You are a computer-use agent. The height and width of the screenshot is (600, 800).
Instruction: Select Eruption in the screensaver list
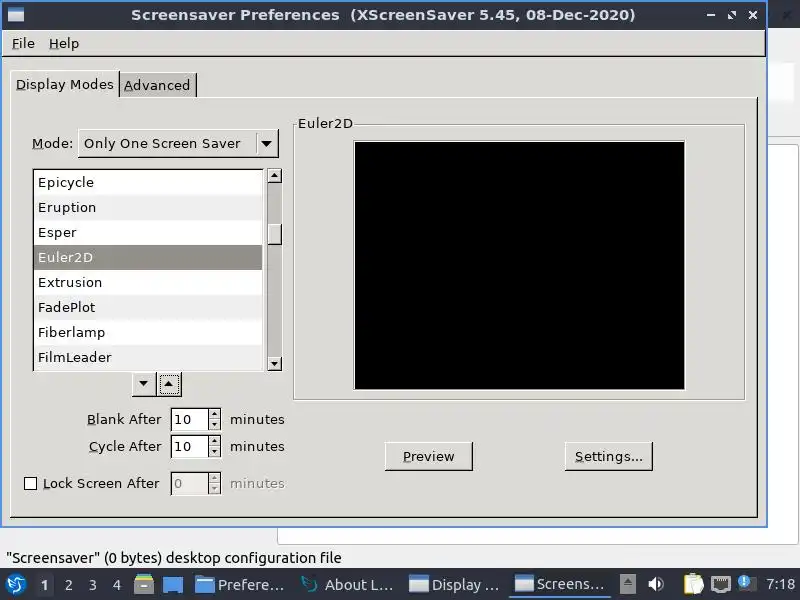(148, 208)
